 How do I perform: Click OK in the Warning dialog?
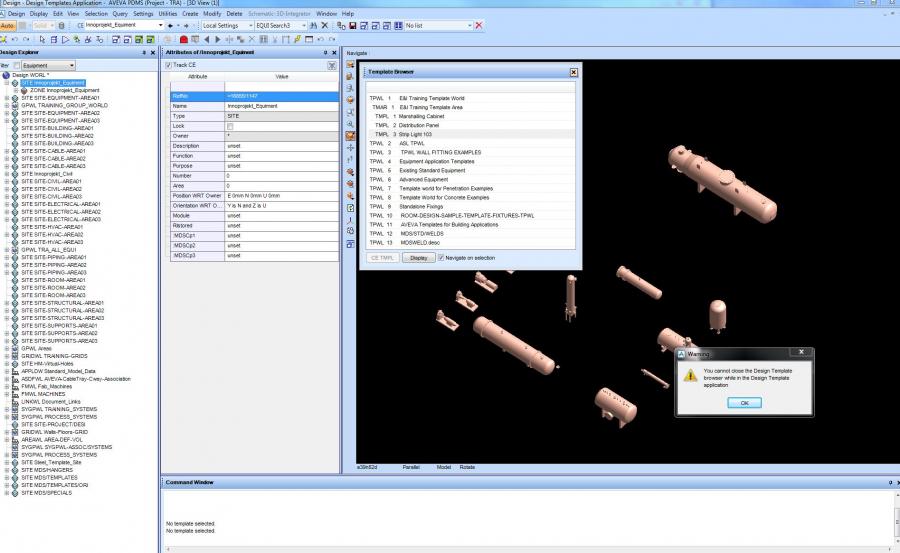click(x=744, y=403)
